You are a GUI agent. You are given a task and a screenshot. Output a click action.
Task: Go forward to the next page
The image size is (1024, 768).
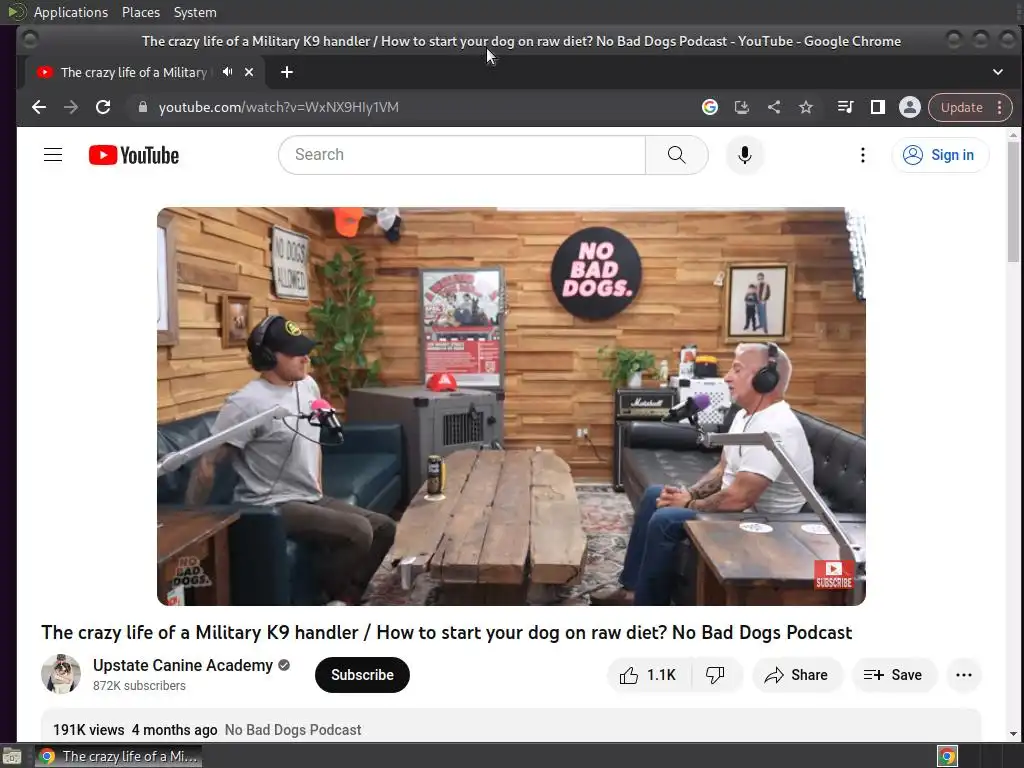click(71, 107)
